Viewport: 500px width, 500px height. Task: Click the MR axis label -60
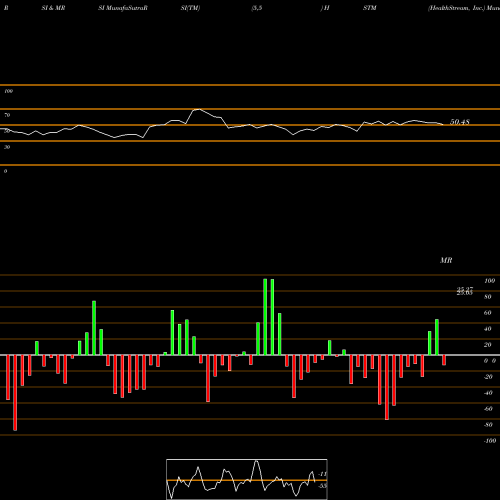point(488,409)
